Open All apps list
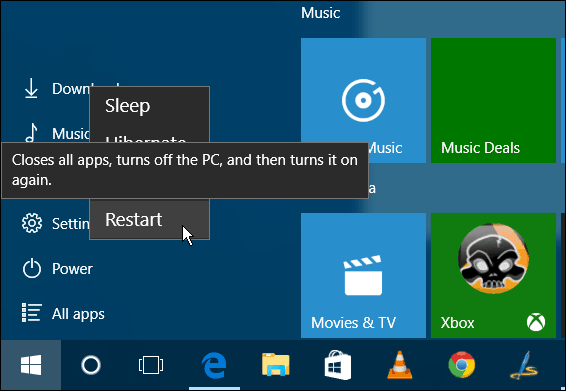Viewport: 566px width, 391px height. [63, 313]
